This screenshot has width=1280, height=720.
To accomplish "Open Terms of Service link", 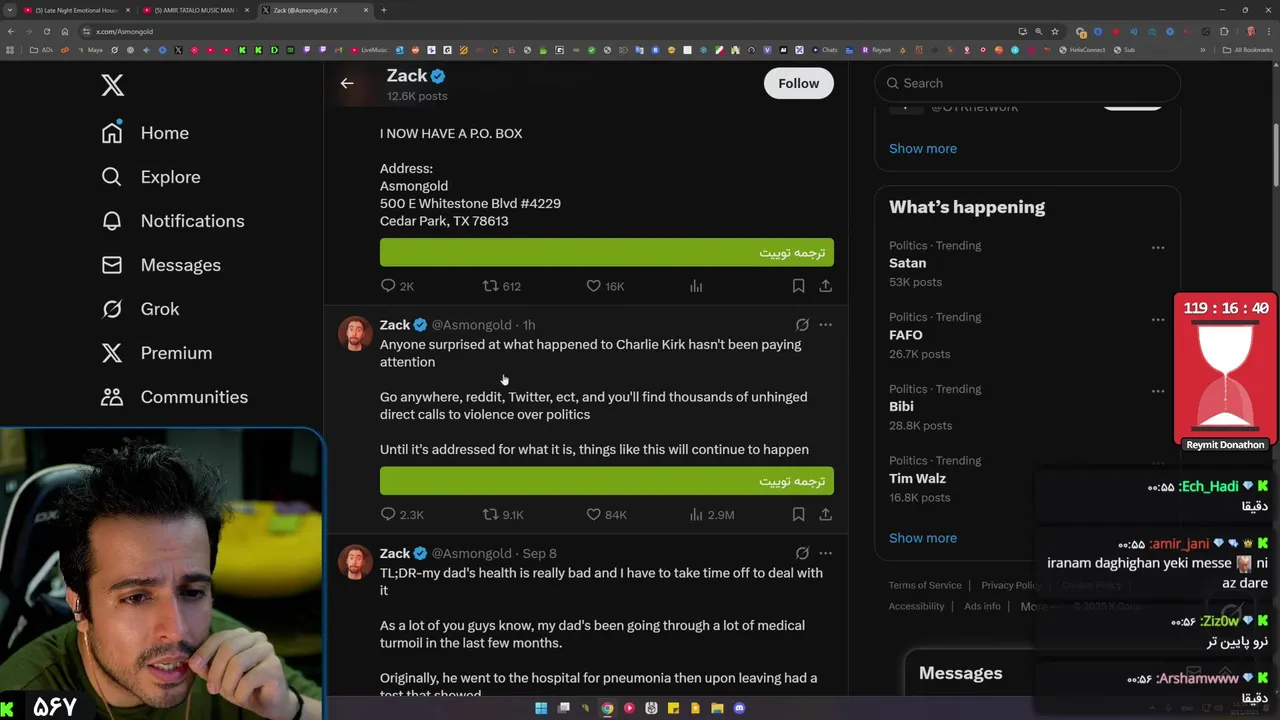I will [925, 585].
